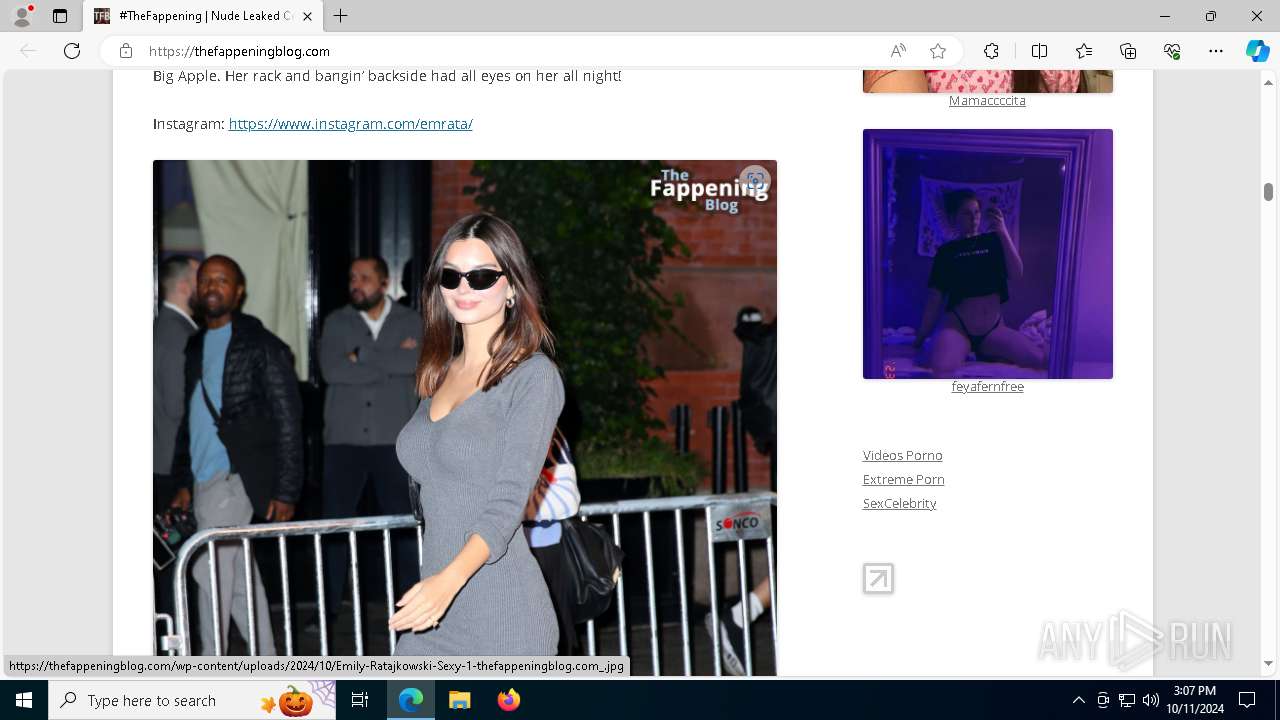
Task: Close the #TheFappening browser tab
Action: point(307,16)
